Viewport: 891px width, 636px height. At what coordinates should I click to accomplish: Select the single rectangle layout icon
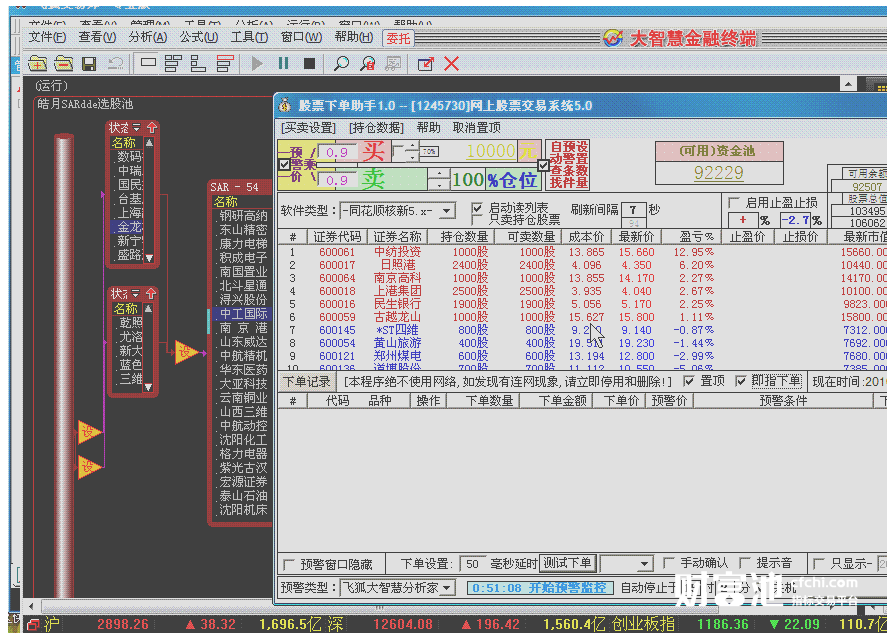(148, 63)
